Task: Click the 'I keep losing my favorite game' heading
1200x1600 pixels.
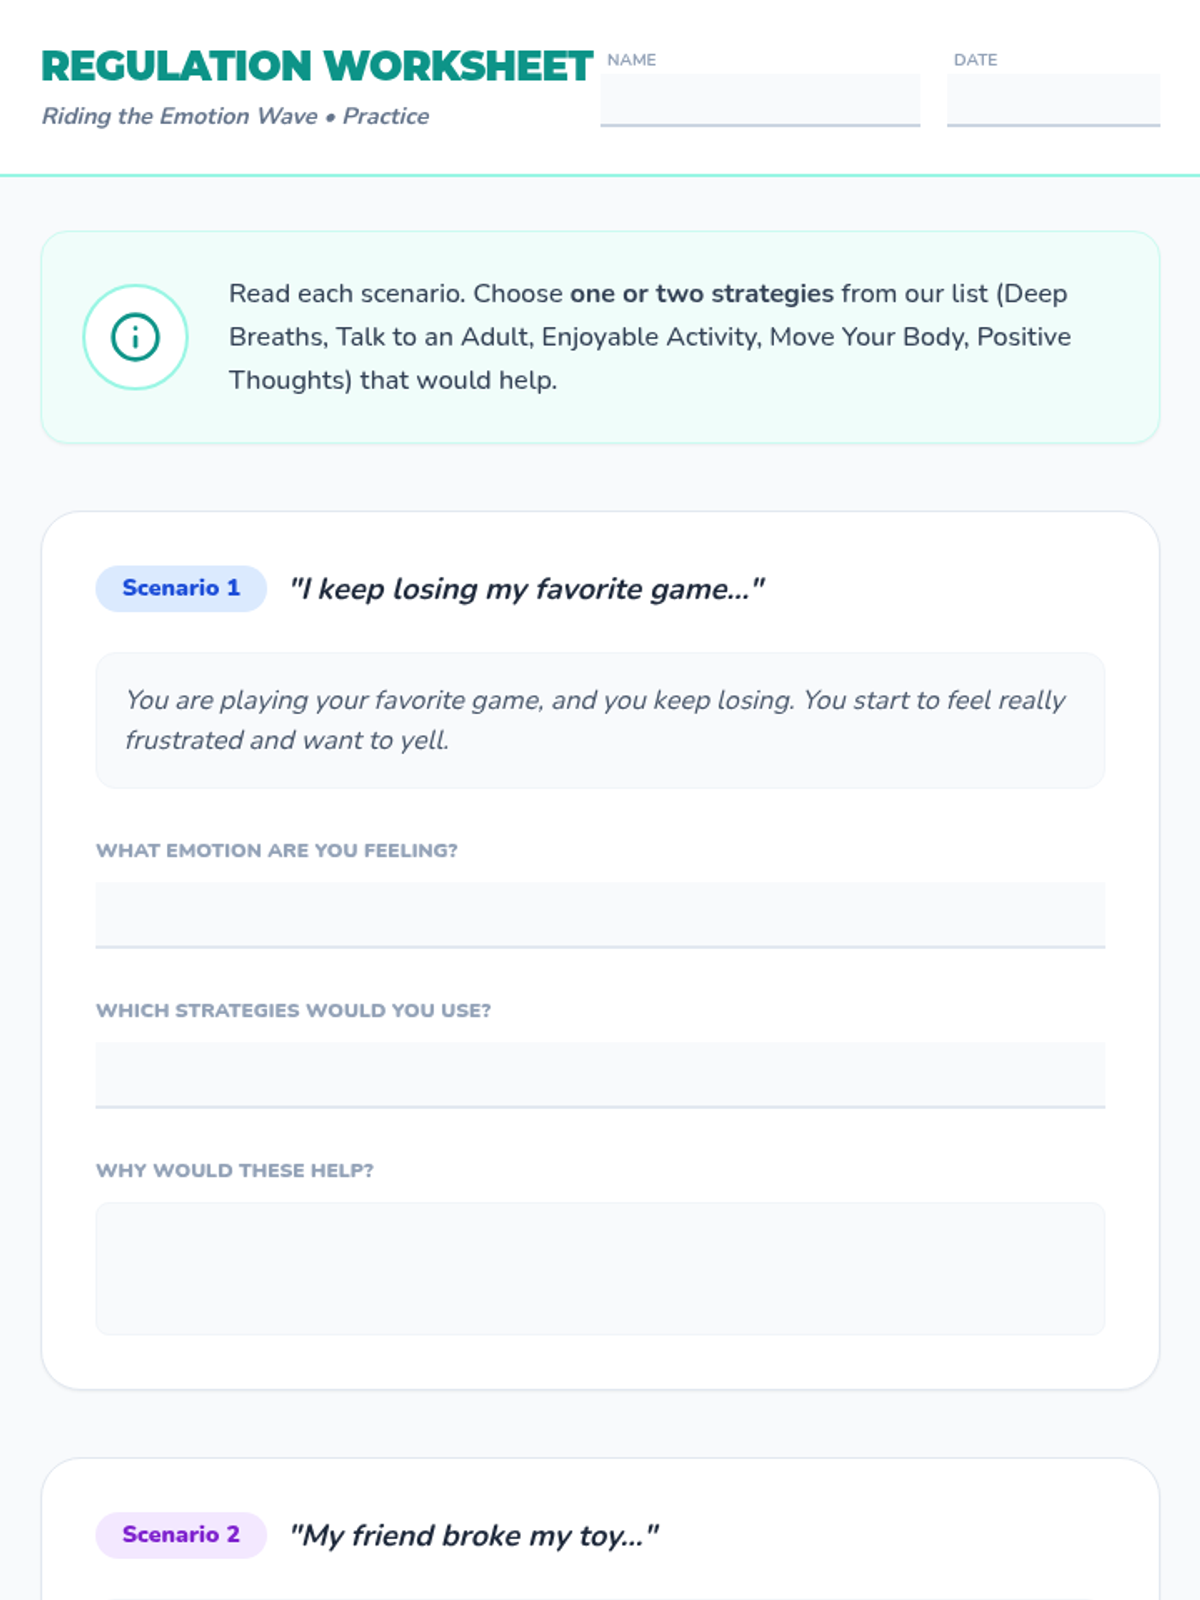Action: pos(526,589)
